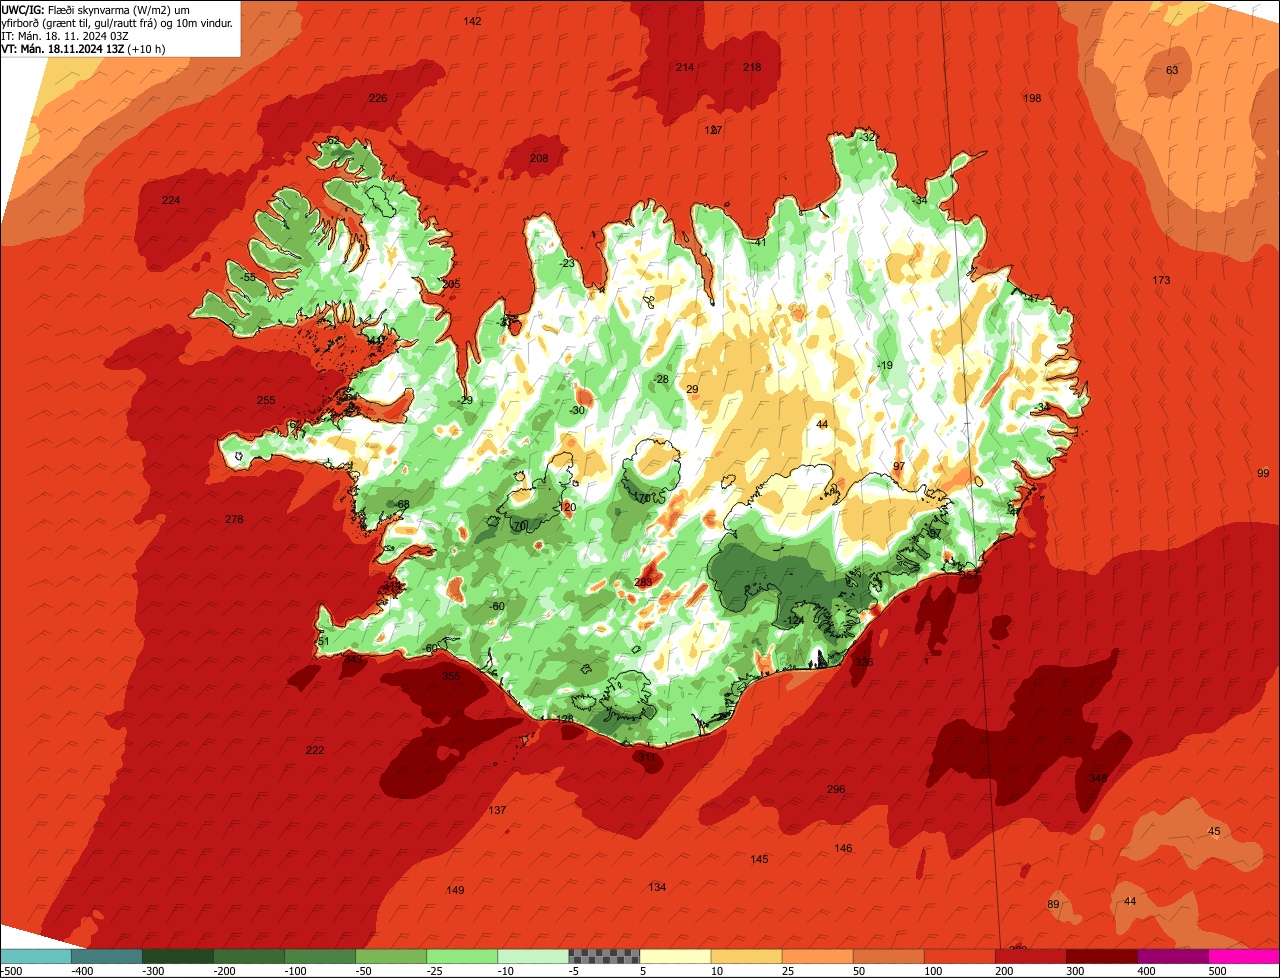Click the 'IT: Mán. 18. 11. 2024 03Z' line

(65, 35)
